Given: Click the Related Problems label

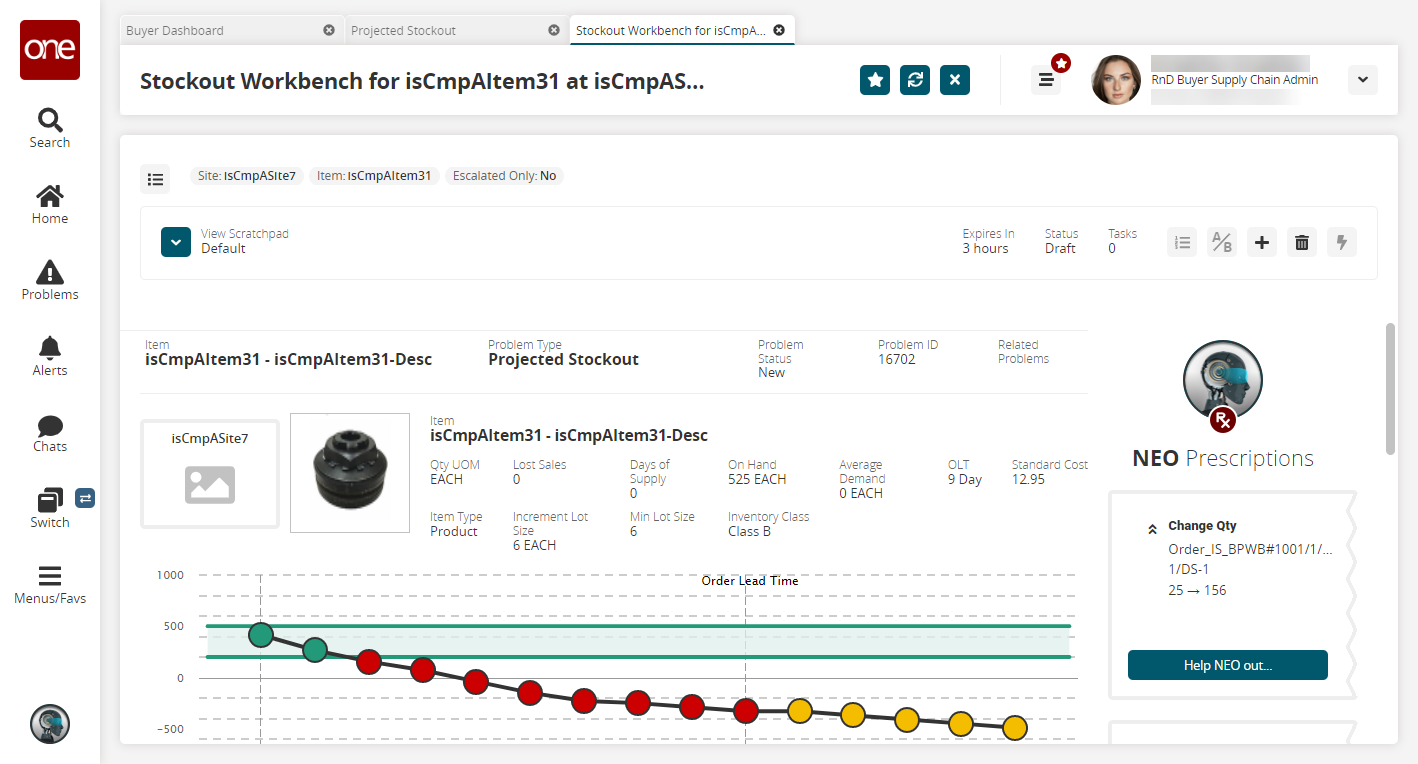Looking at the screenshot, I should click(x=1023, y=352).
